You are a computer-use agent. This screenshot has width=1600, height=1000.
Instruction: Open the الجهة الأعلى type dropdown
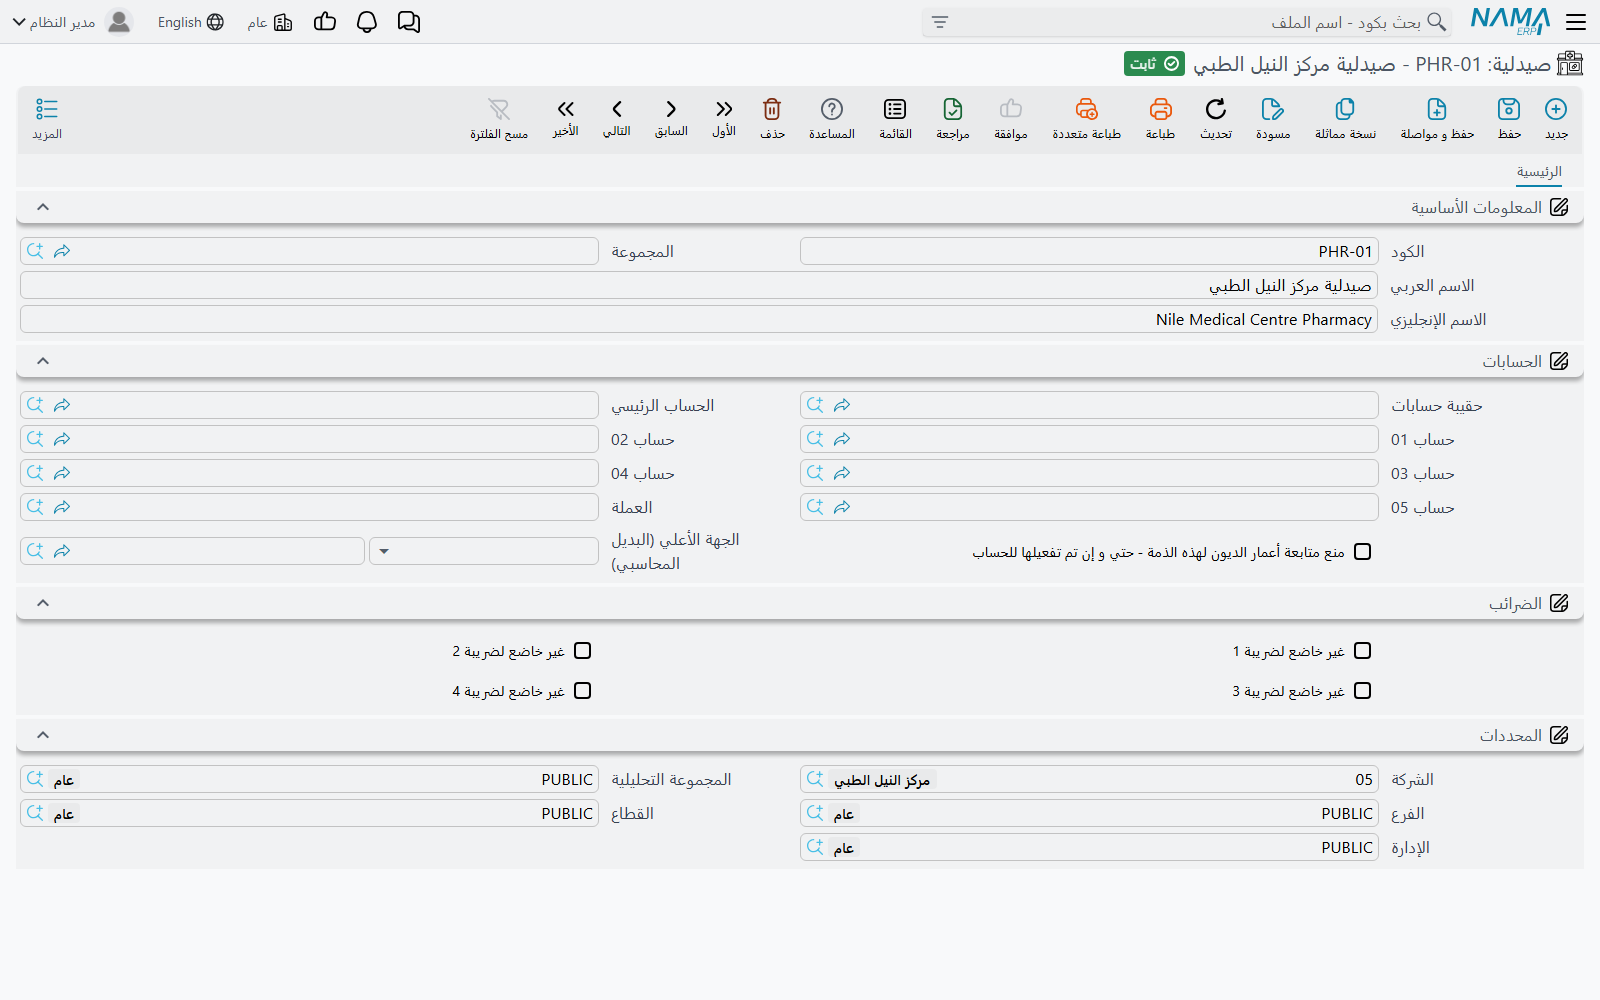coord(484,551)
